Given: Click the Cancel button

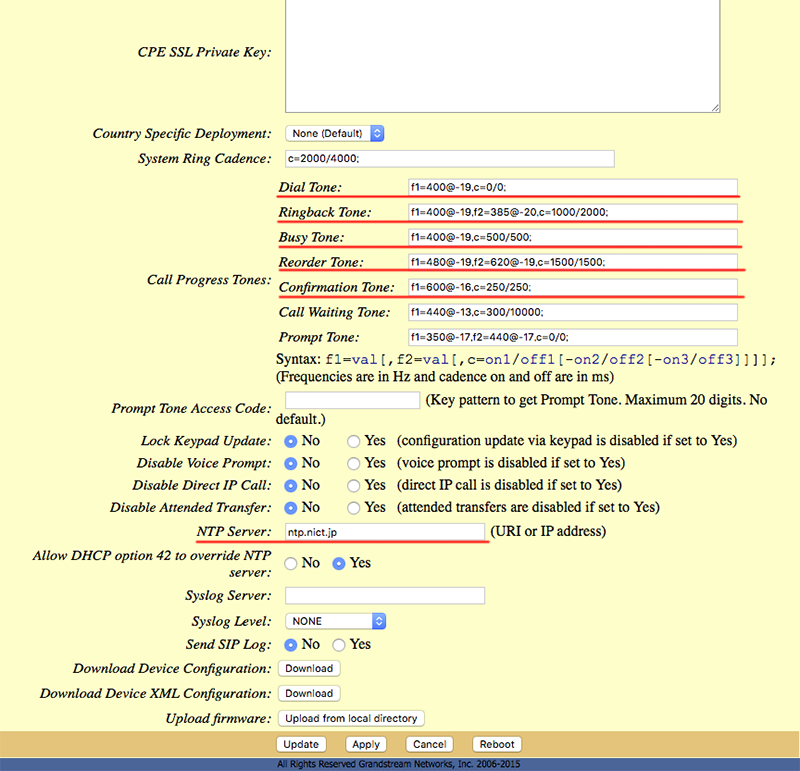Looking at the screenshot, I should tap(430, 744).
